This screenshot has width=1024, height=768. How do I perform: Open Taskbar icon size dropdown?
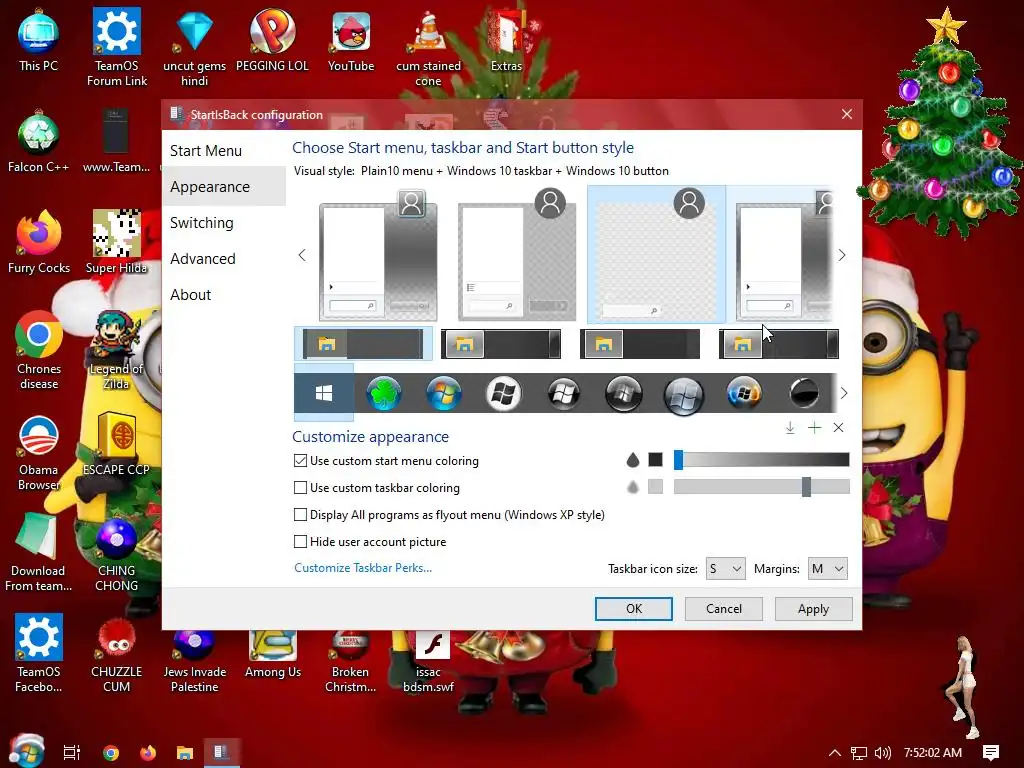click(726, 569)
